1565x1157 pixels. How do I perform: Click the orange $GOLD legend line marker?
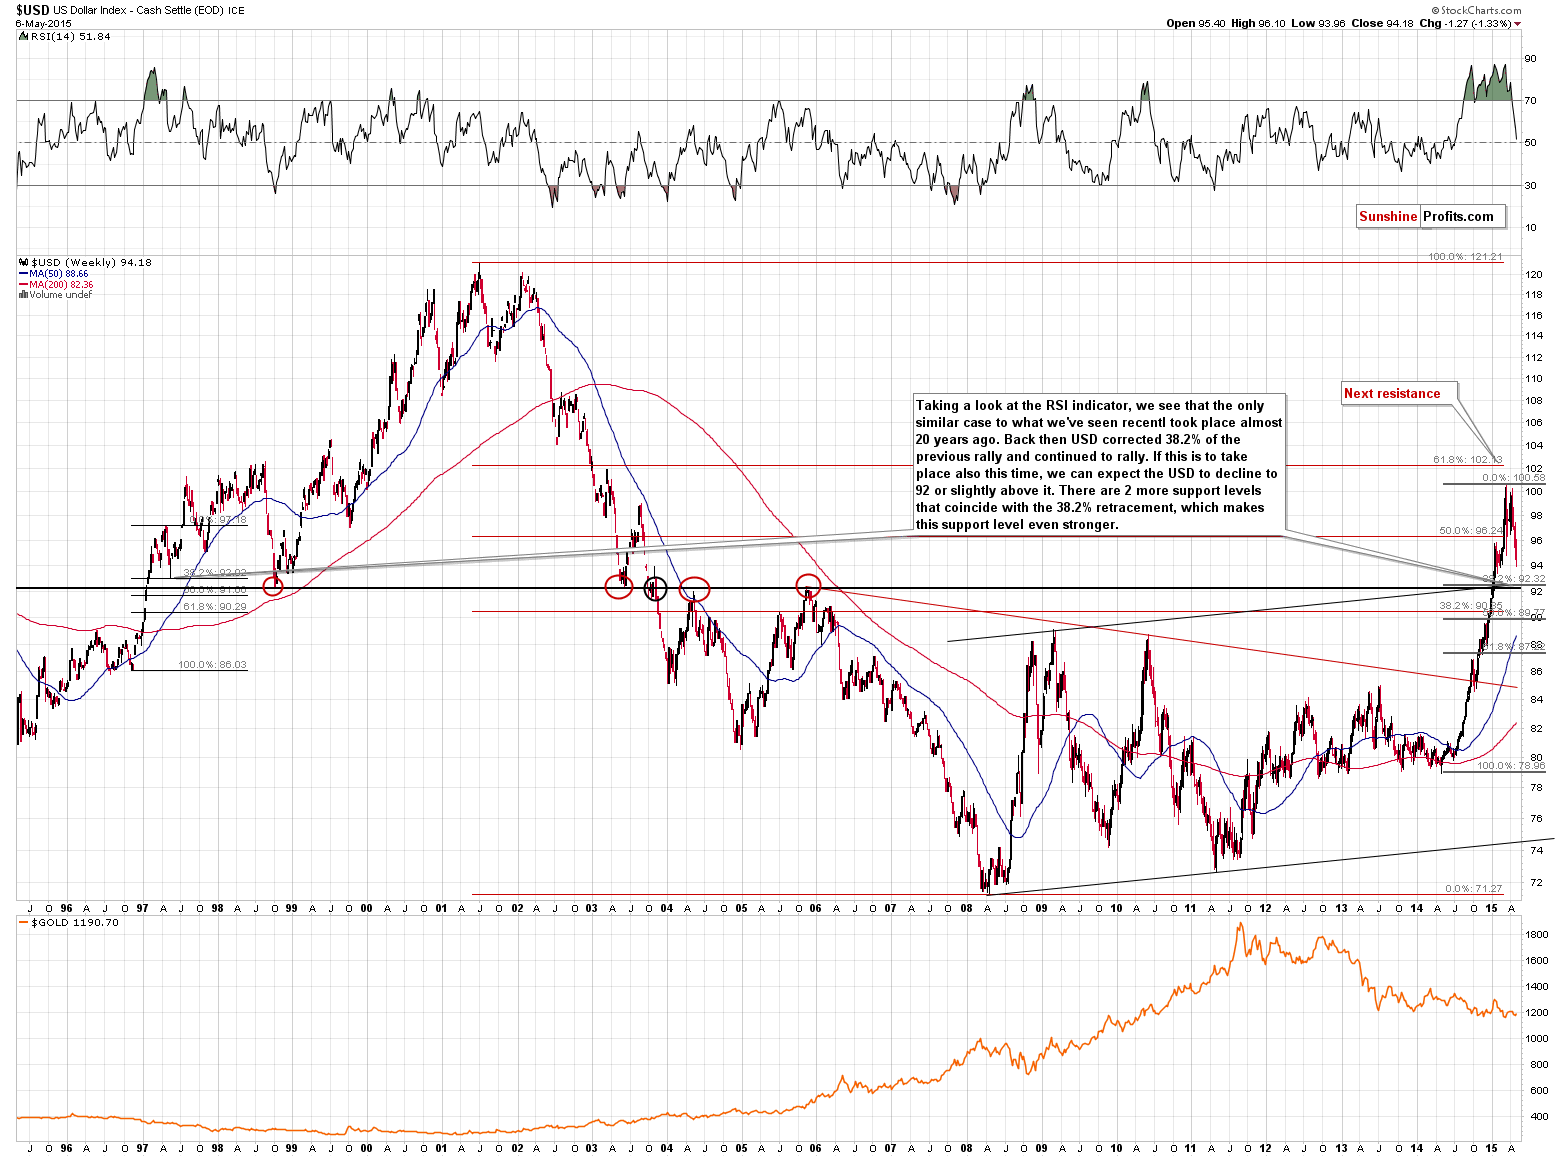coord(24,922)
